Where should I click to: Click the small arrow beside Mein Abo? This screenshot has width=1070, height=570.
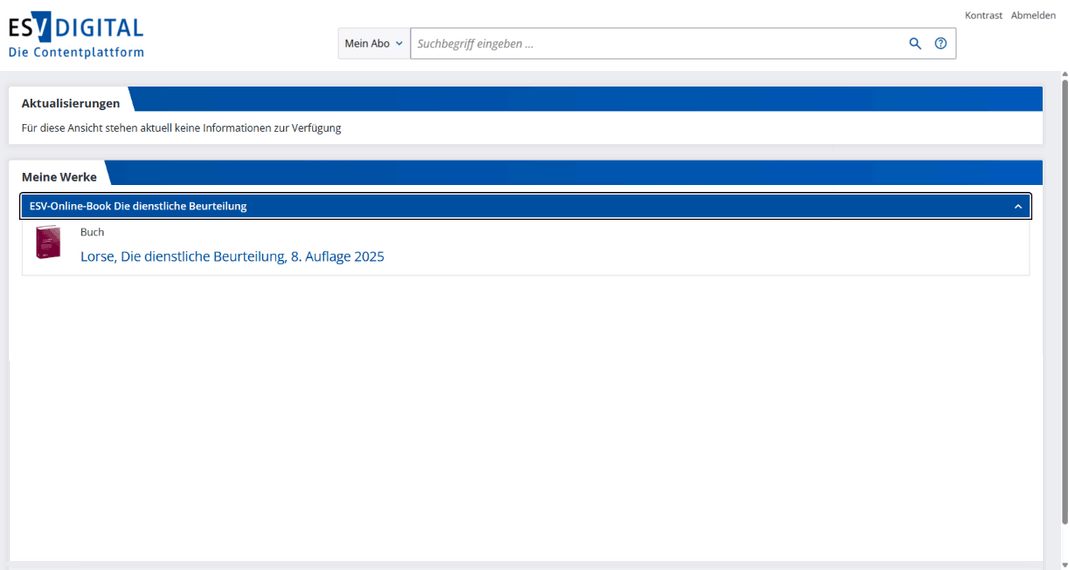[399, 44]
